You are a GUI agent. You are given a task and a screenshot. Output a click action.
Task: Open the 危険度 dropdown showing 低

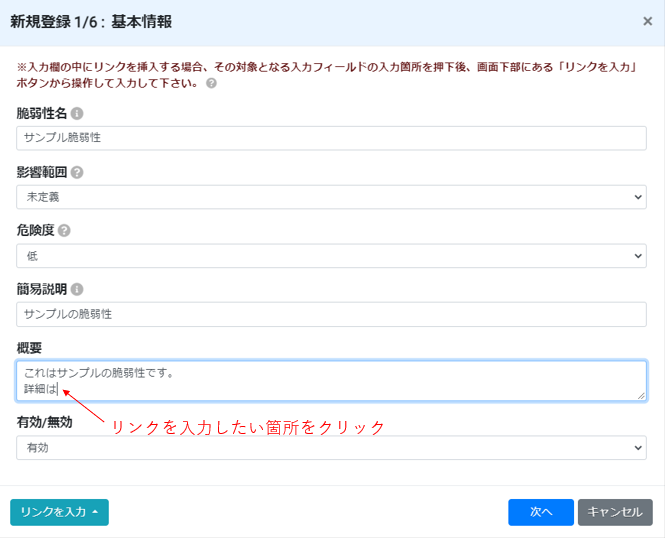click(331, 256)
